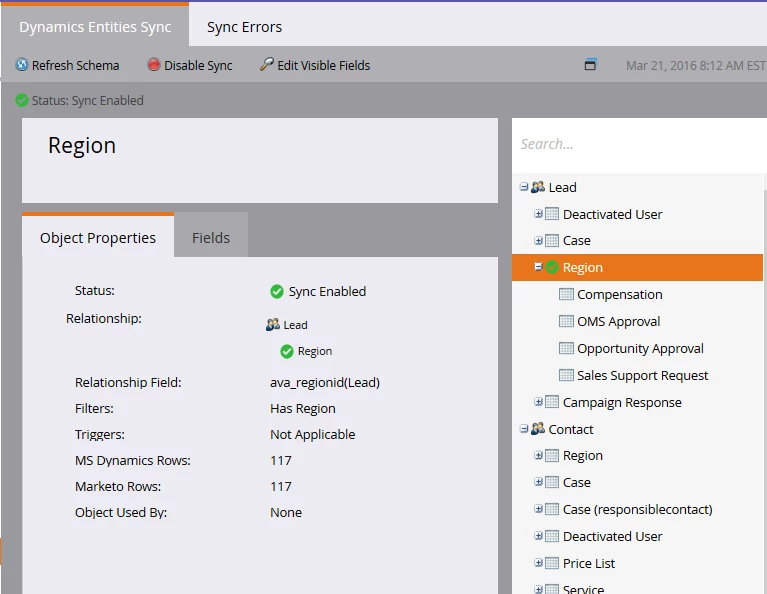Select the Sales Support Request entity
Viewport: 767px width, 594px height.
click(x=642, y=375)
